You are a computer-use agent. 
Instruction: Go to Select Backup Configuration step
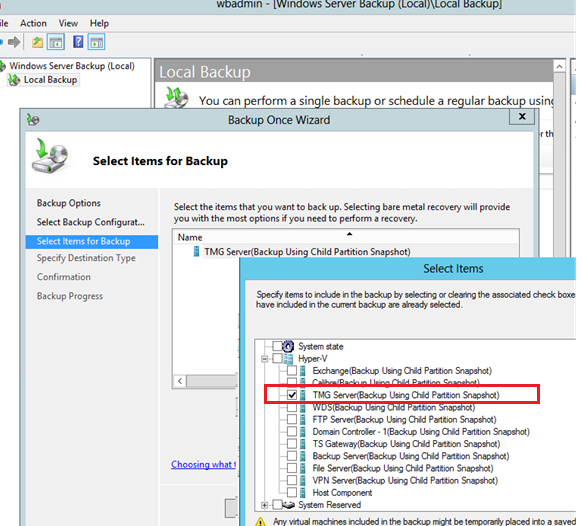(91, 222)
